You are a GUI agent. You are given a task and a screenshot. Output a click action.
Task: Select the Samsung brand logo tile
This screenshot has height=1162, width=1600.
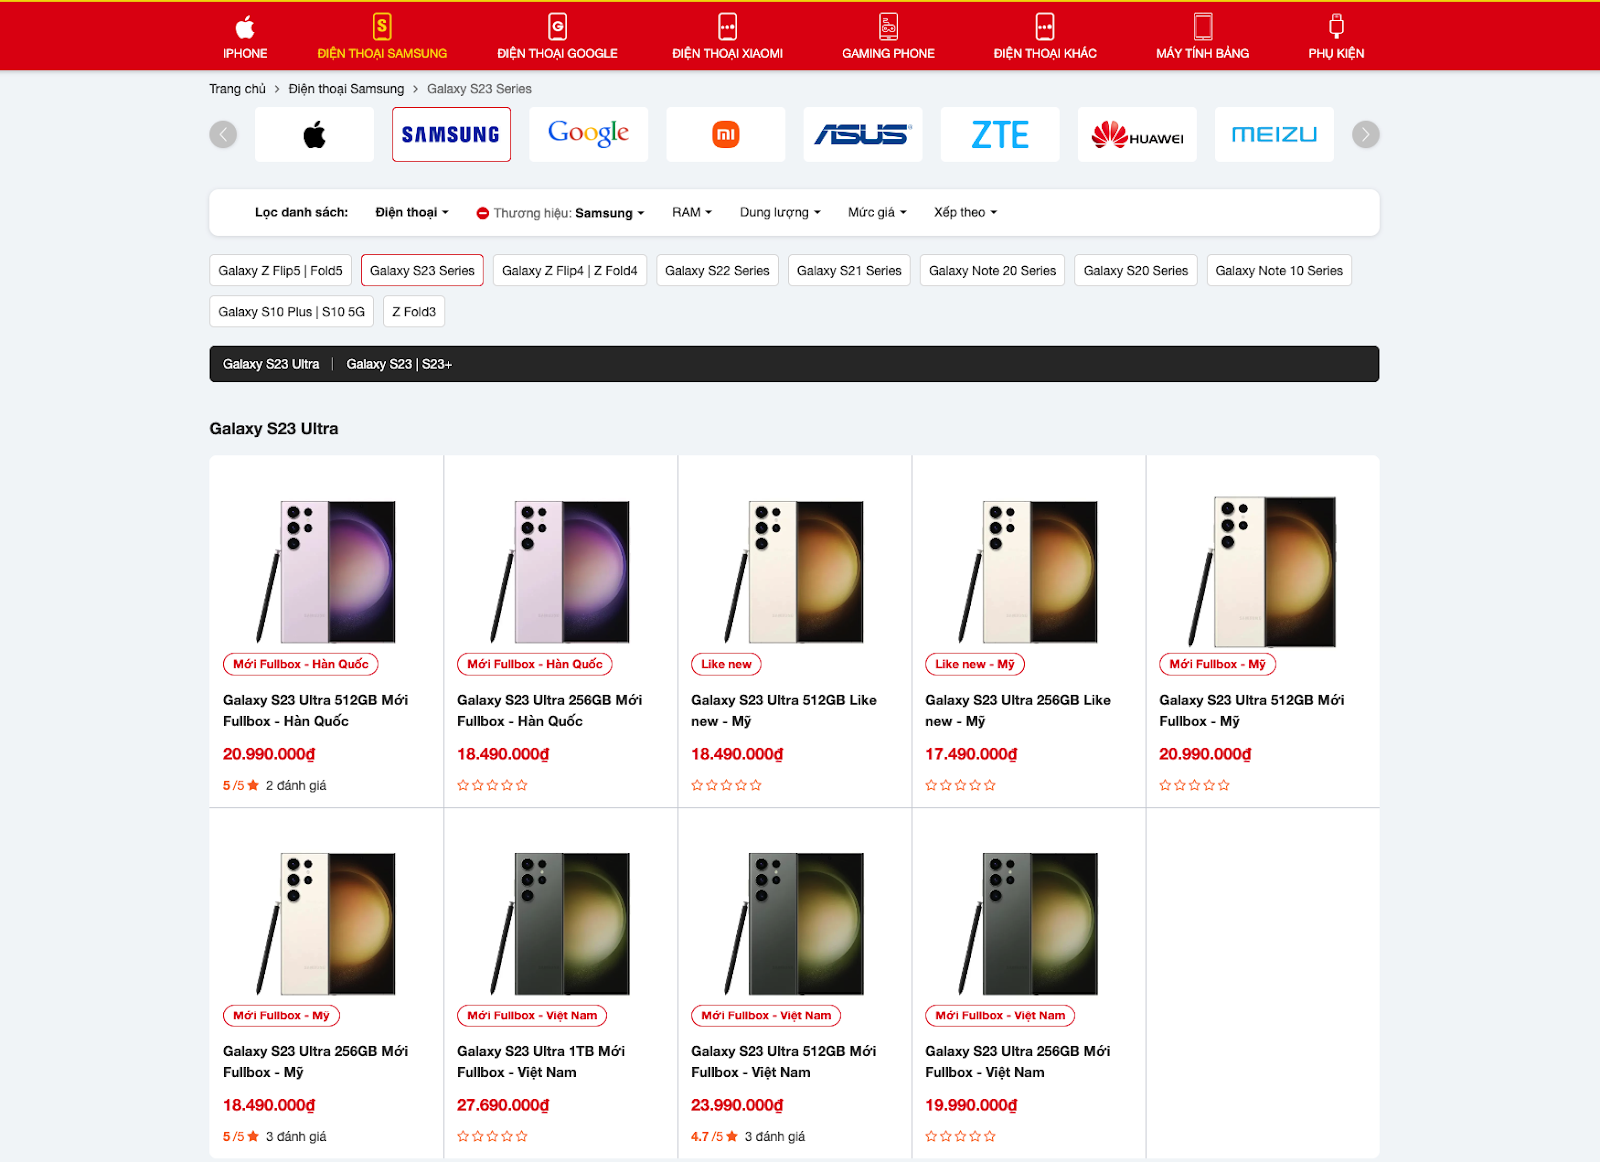pos(451,134)
